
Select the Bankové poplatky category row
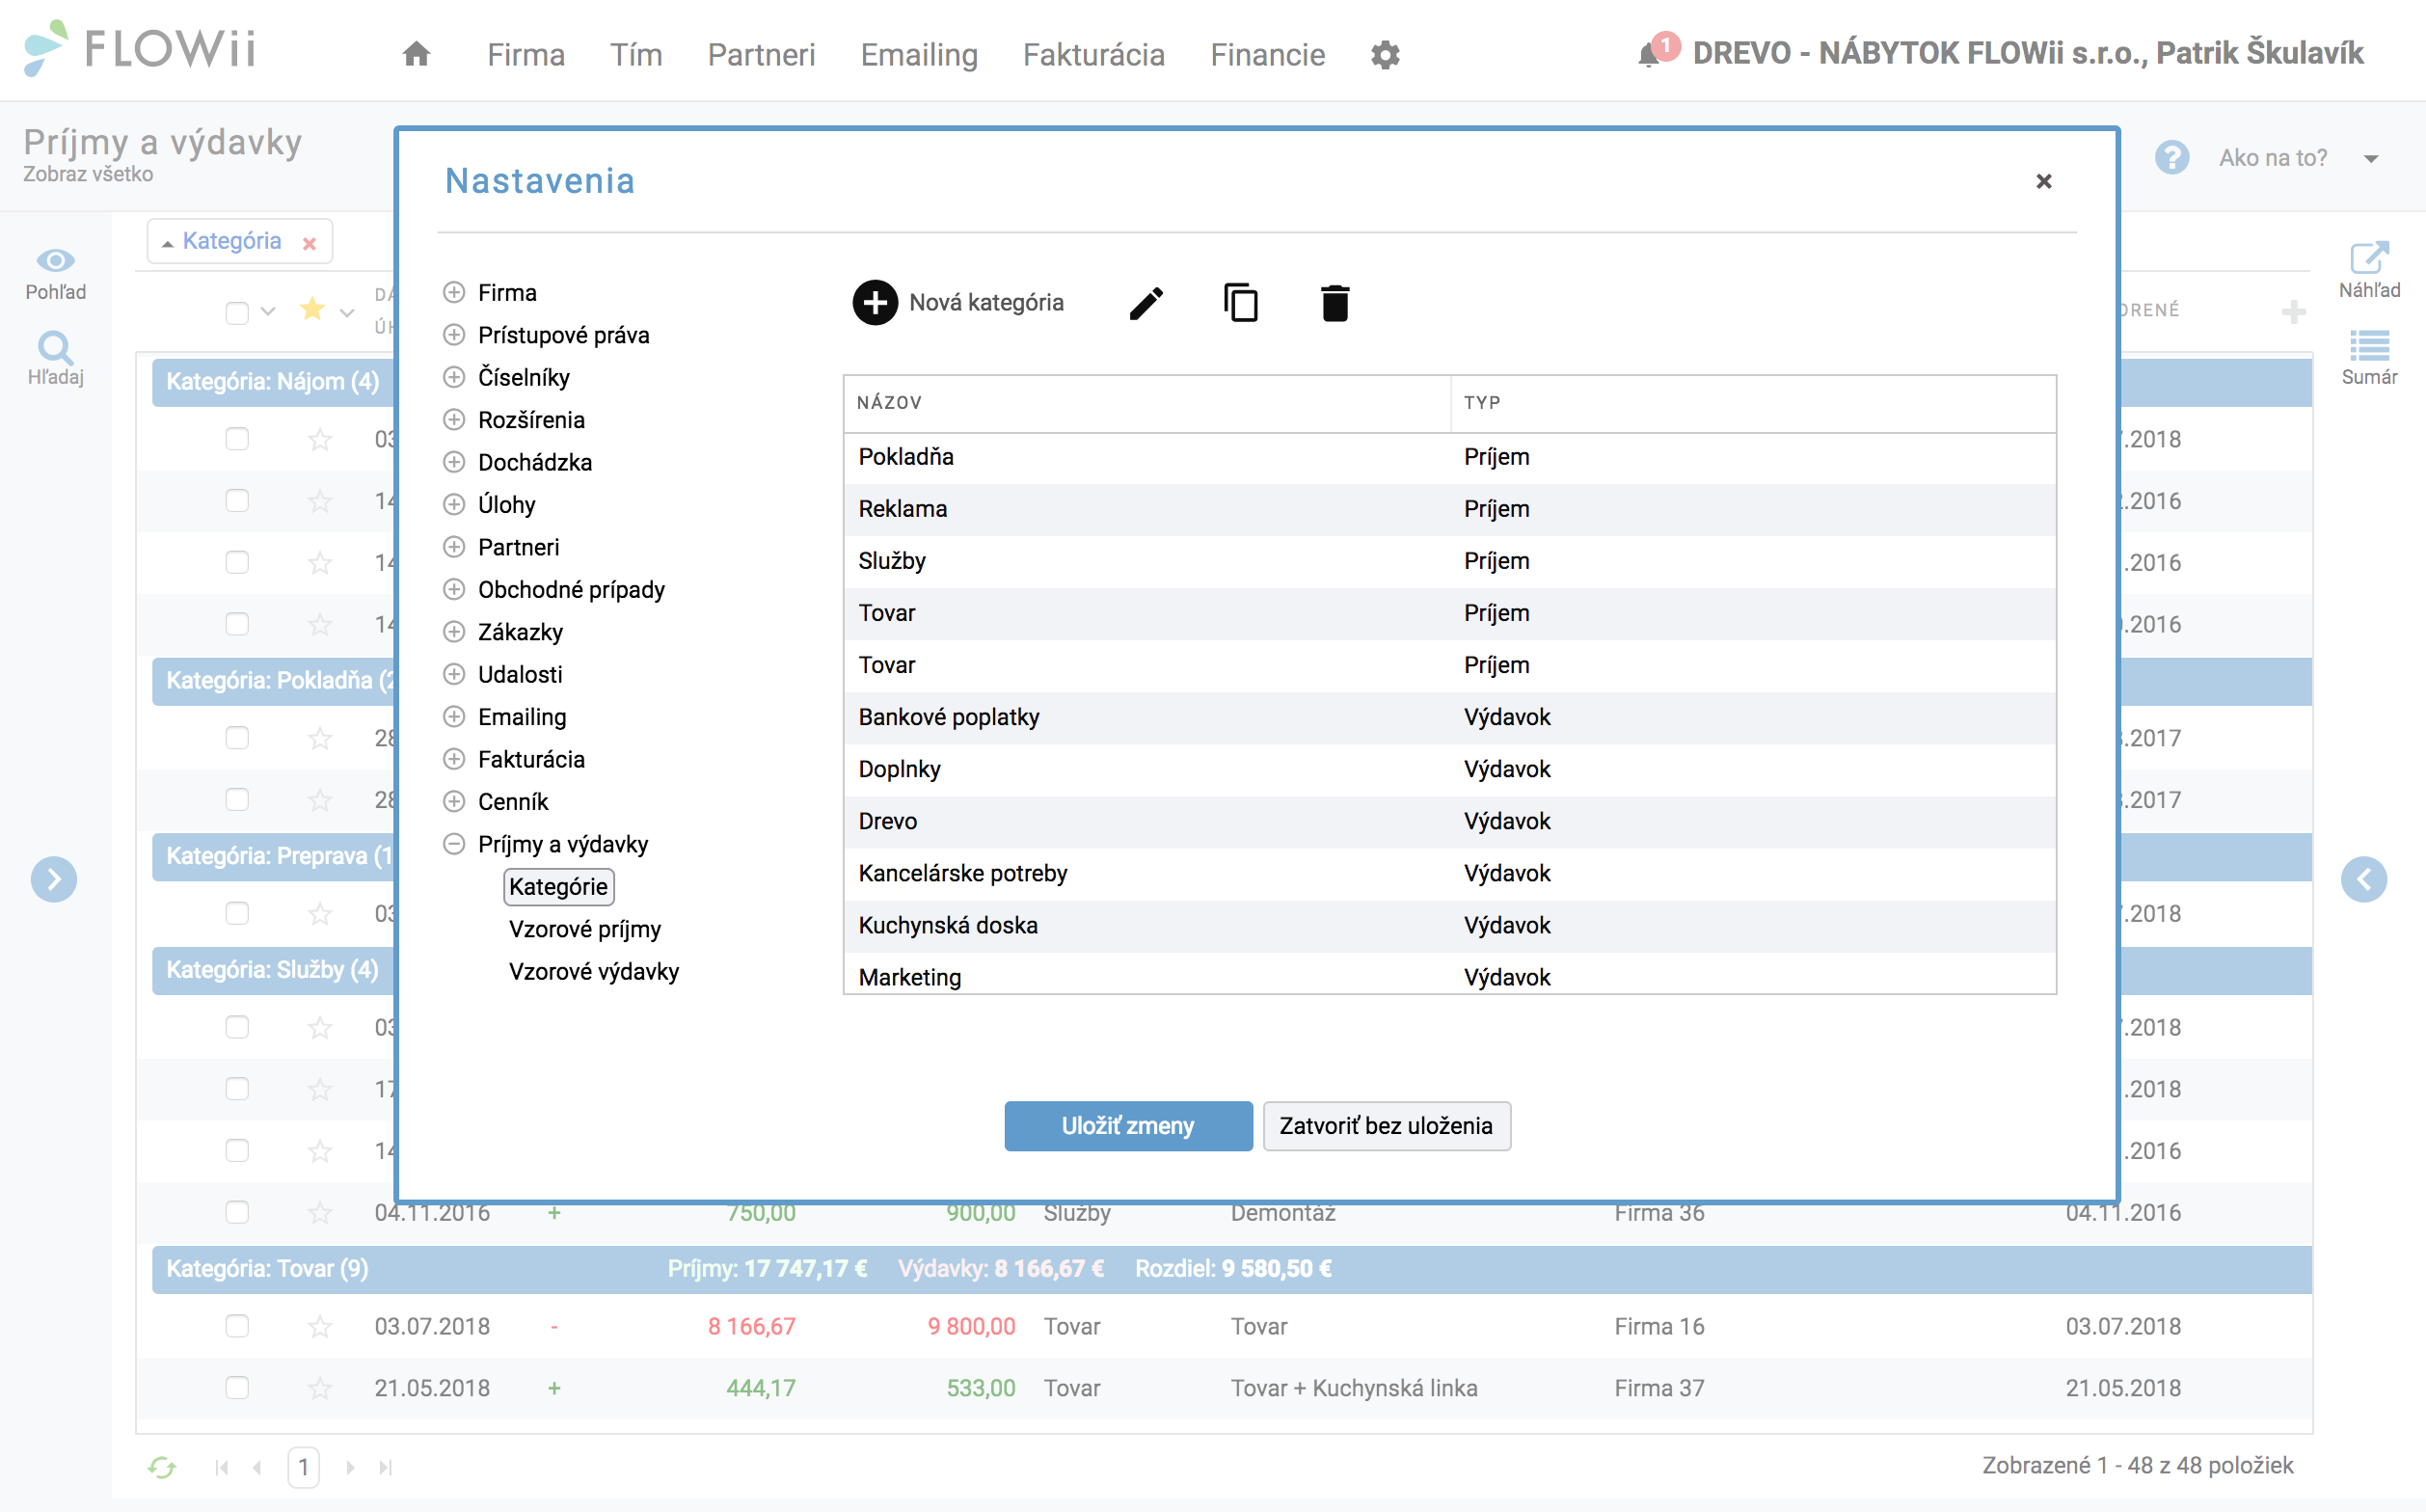[1449, 717]
